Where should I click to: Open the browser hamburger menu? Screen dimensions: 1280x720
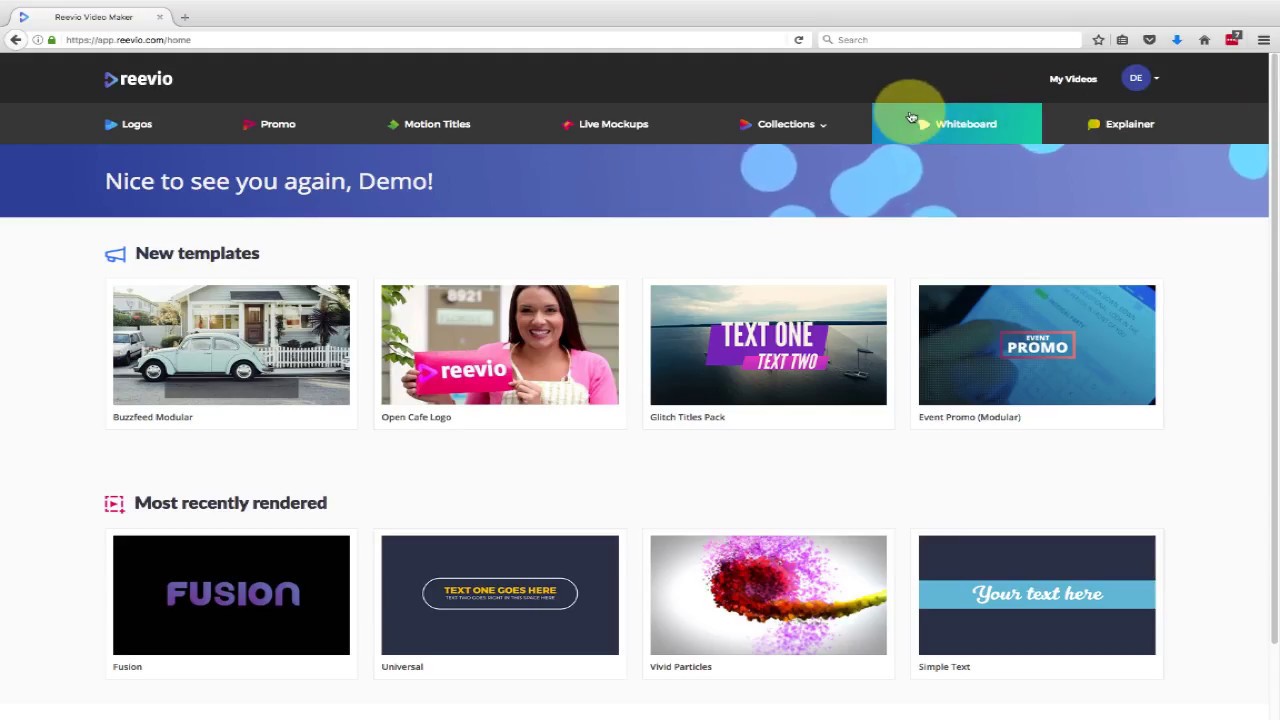tap(1264, 40)
